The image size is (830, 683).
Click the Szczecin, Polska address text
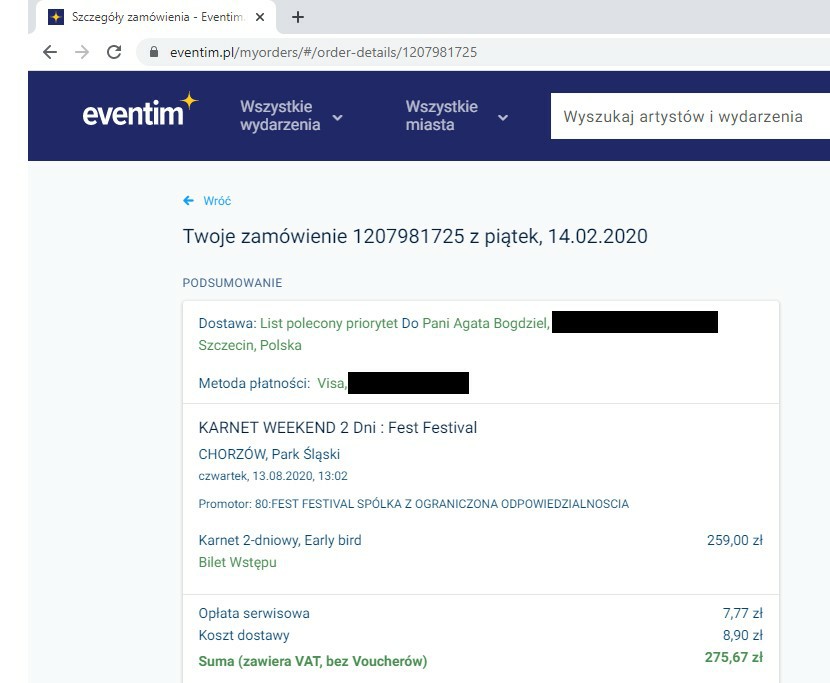(250, 345)
